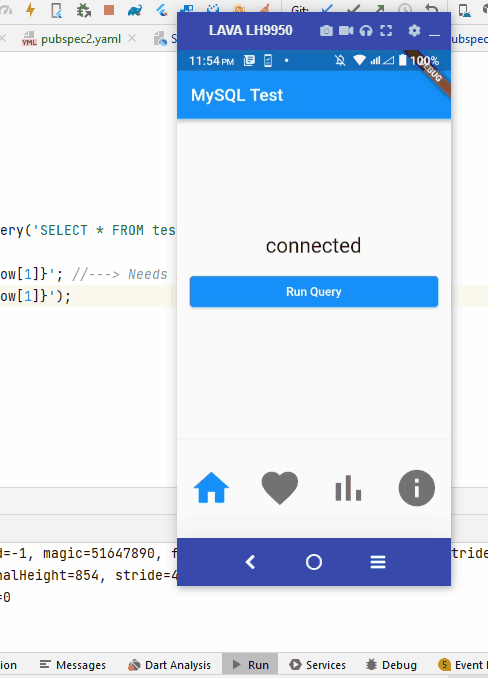This screenshot has width=488, height=678.
Task: Click the Flutter Attach debugger phone icon
Action: [56, 10]
